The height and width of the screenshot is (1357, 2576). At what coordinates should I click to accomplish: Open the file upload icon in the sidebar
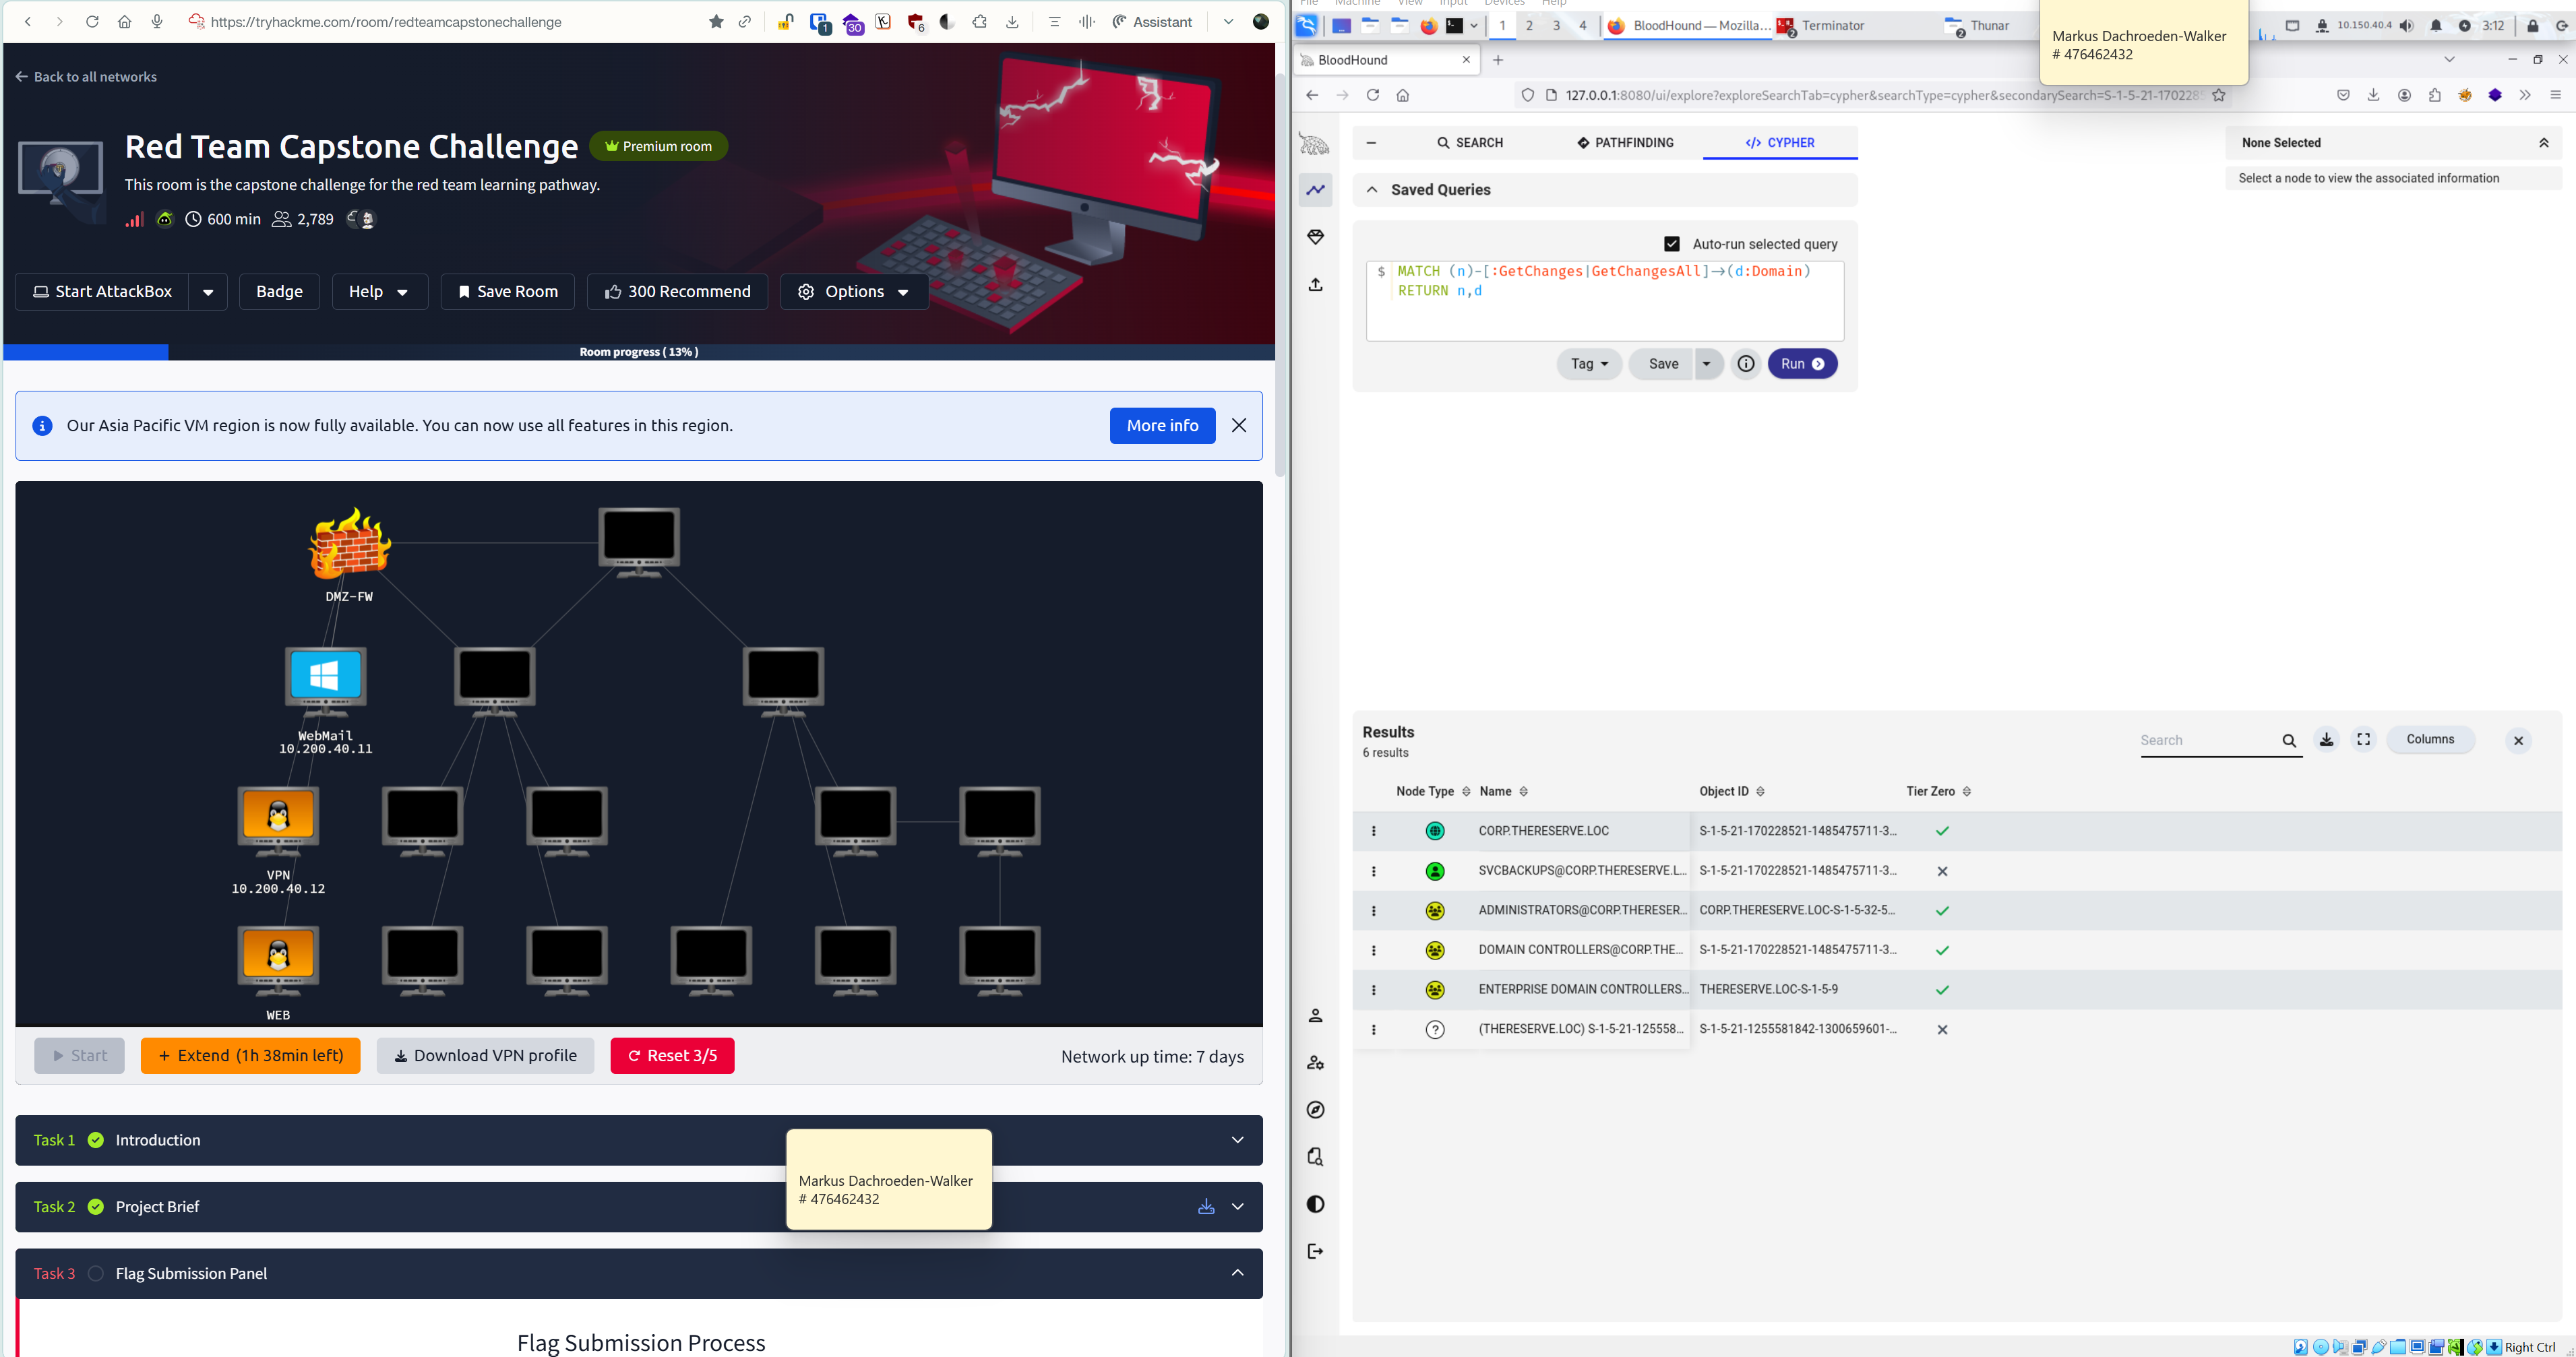1315,285
